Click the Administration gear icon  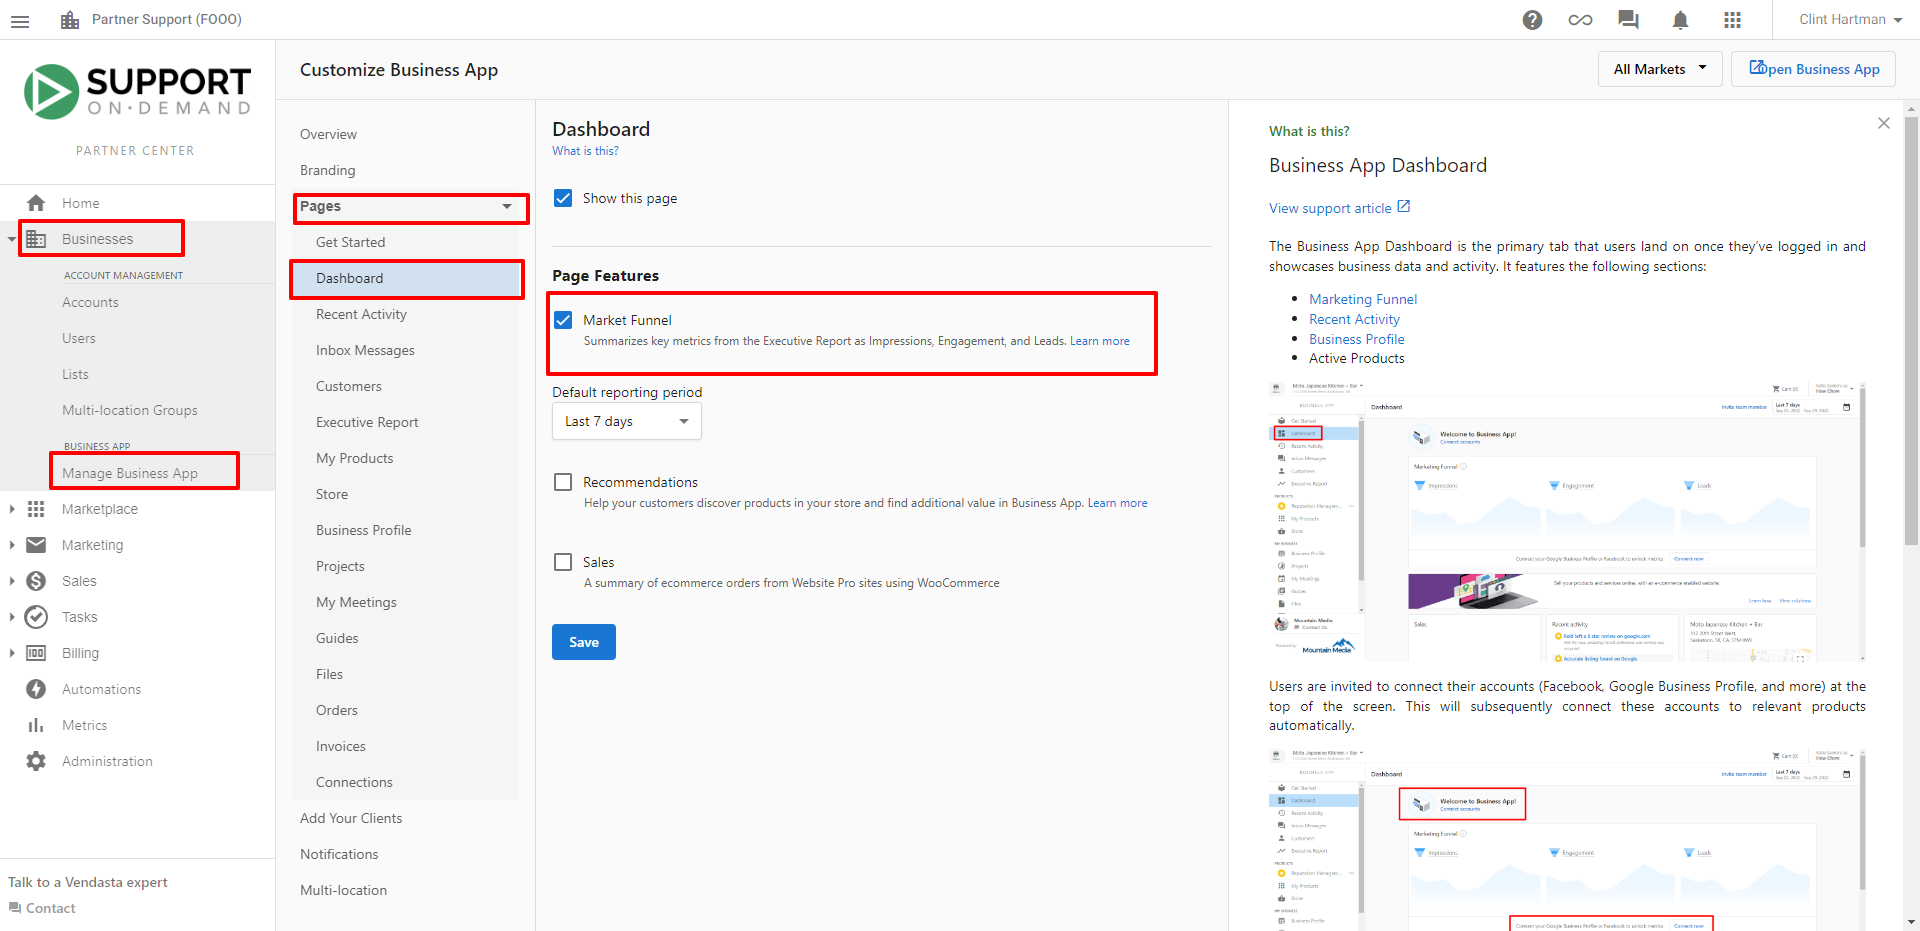[36, 761]
